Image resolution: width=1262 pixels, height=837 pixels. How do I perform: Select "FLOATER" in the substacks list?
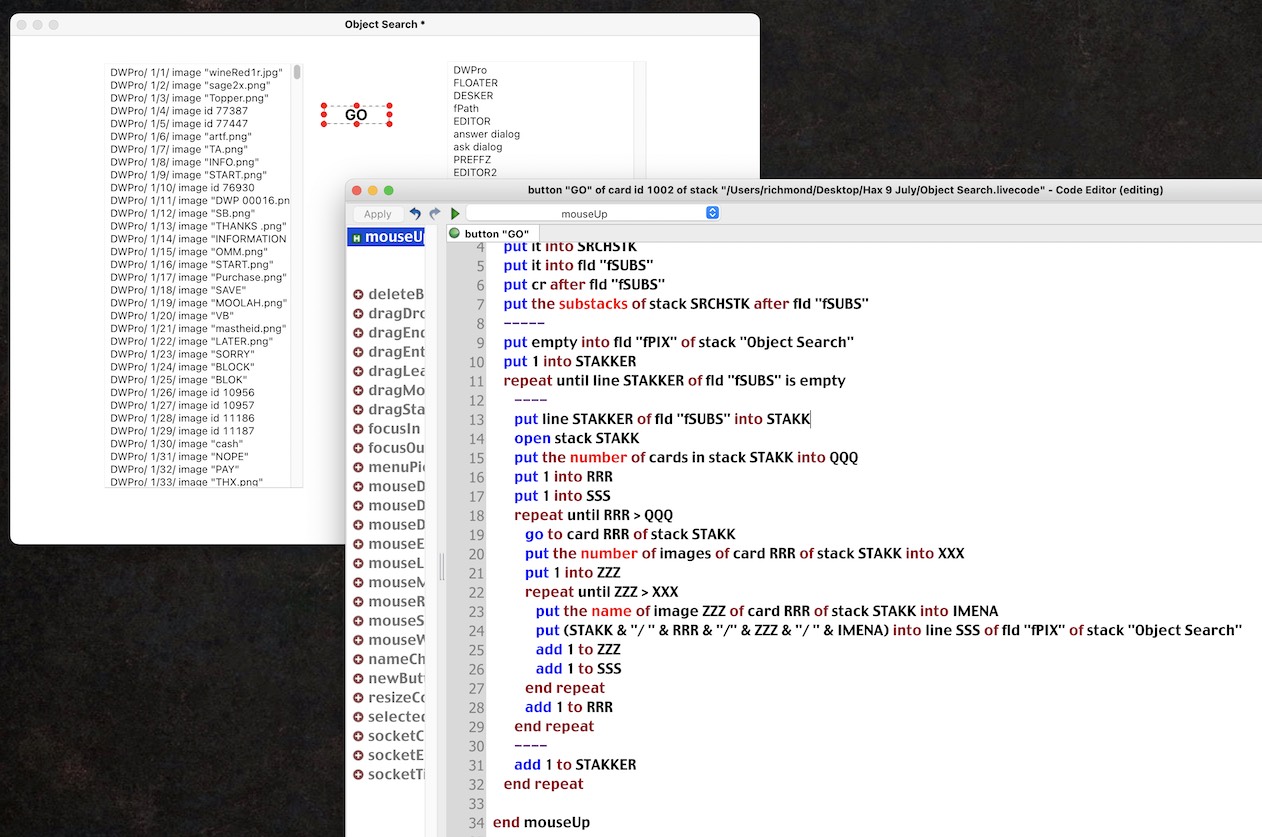475,83
